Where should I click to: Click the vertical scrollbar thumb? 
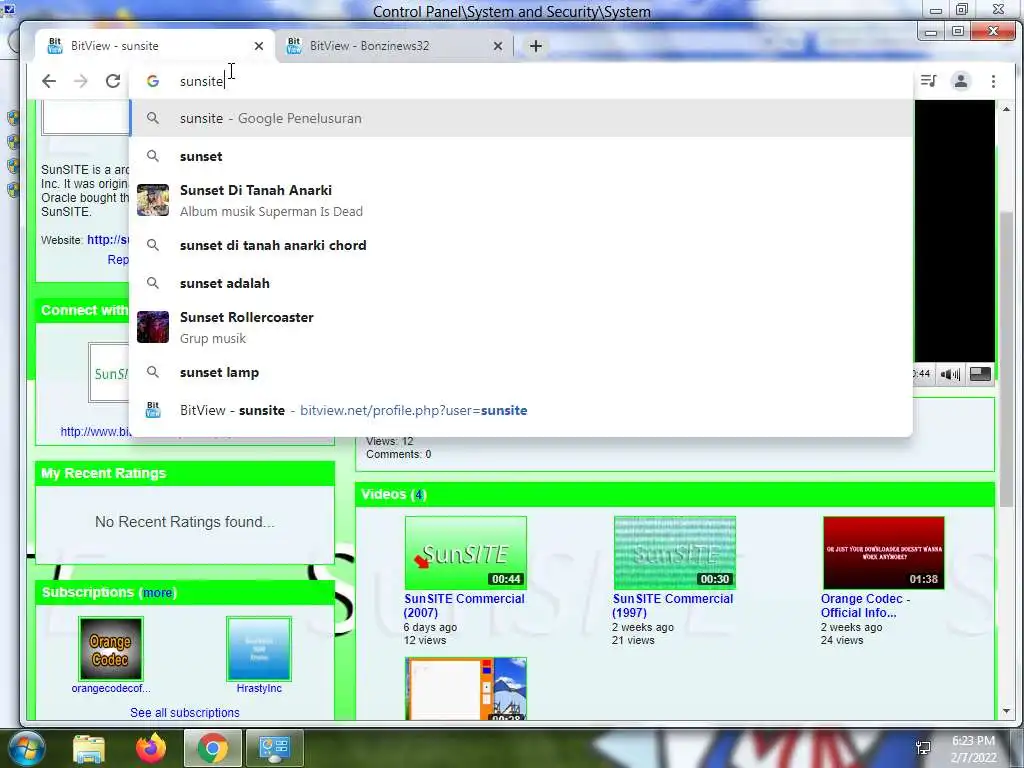coord(1006,358)
